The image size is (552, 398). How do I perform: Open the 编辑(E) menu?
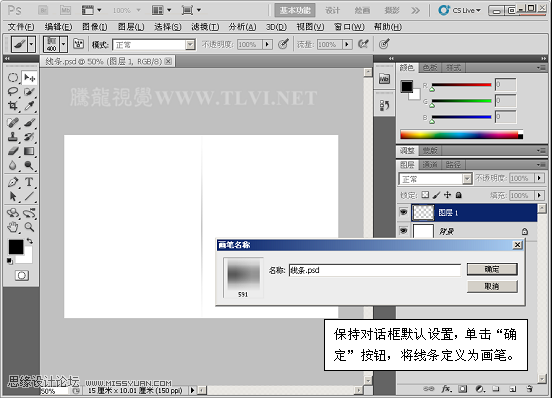[x=58, y=27]
